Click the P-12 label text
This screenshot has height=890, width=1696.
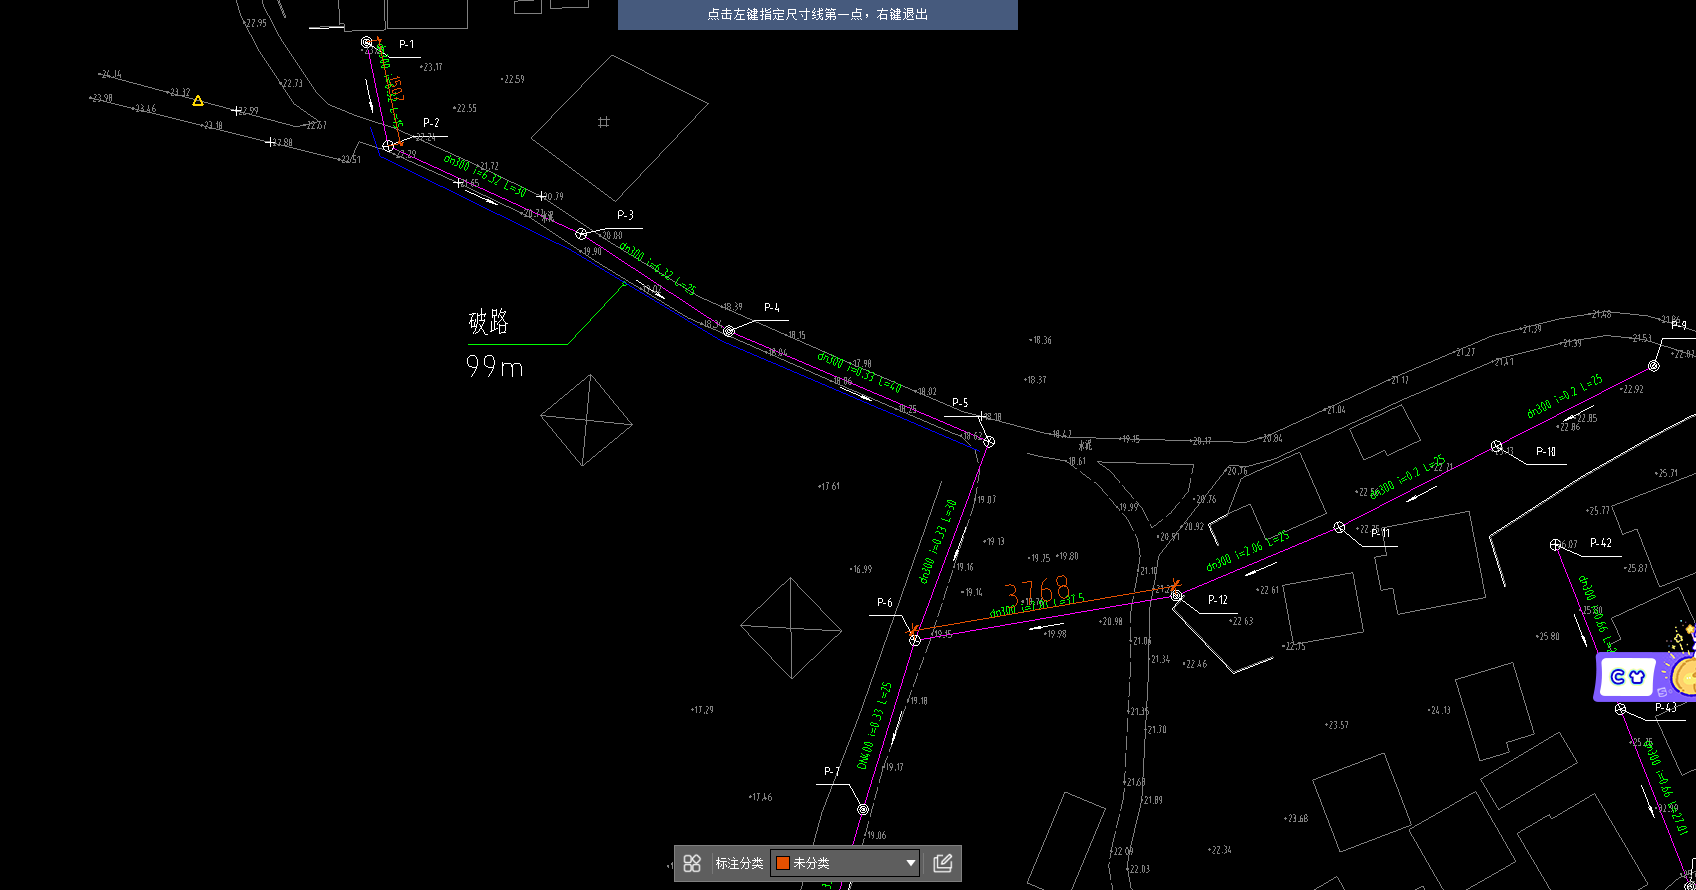click(1218, 600)
